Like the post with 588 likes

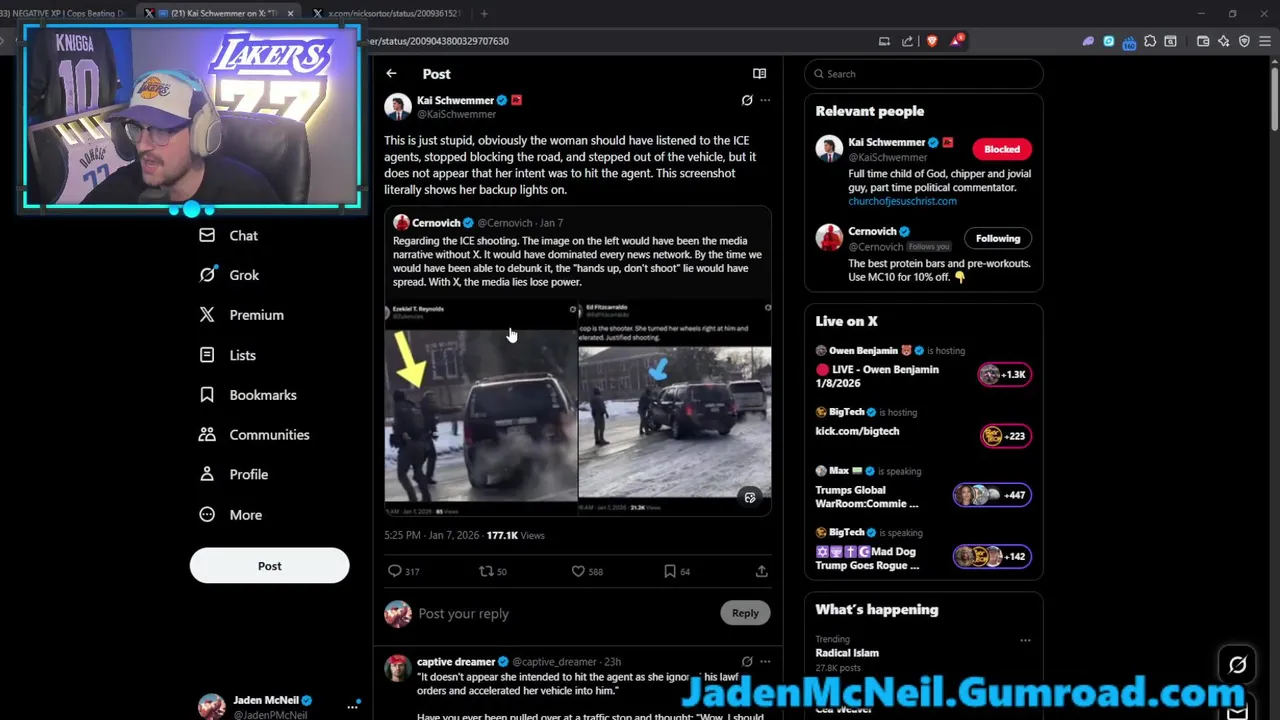pos(586,571)
